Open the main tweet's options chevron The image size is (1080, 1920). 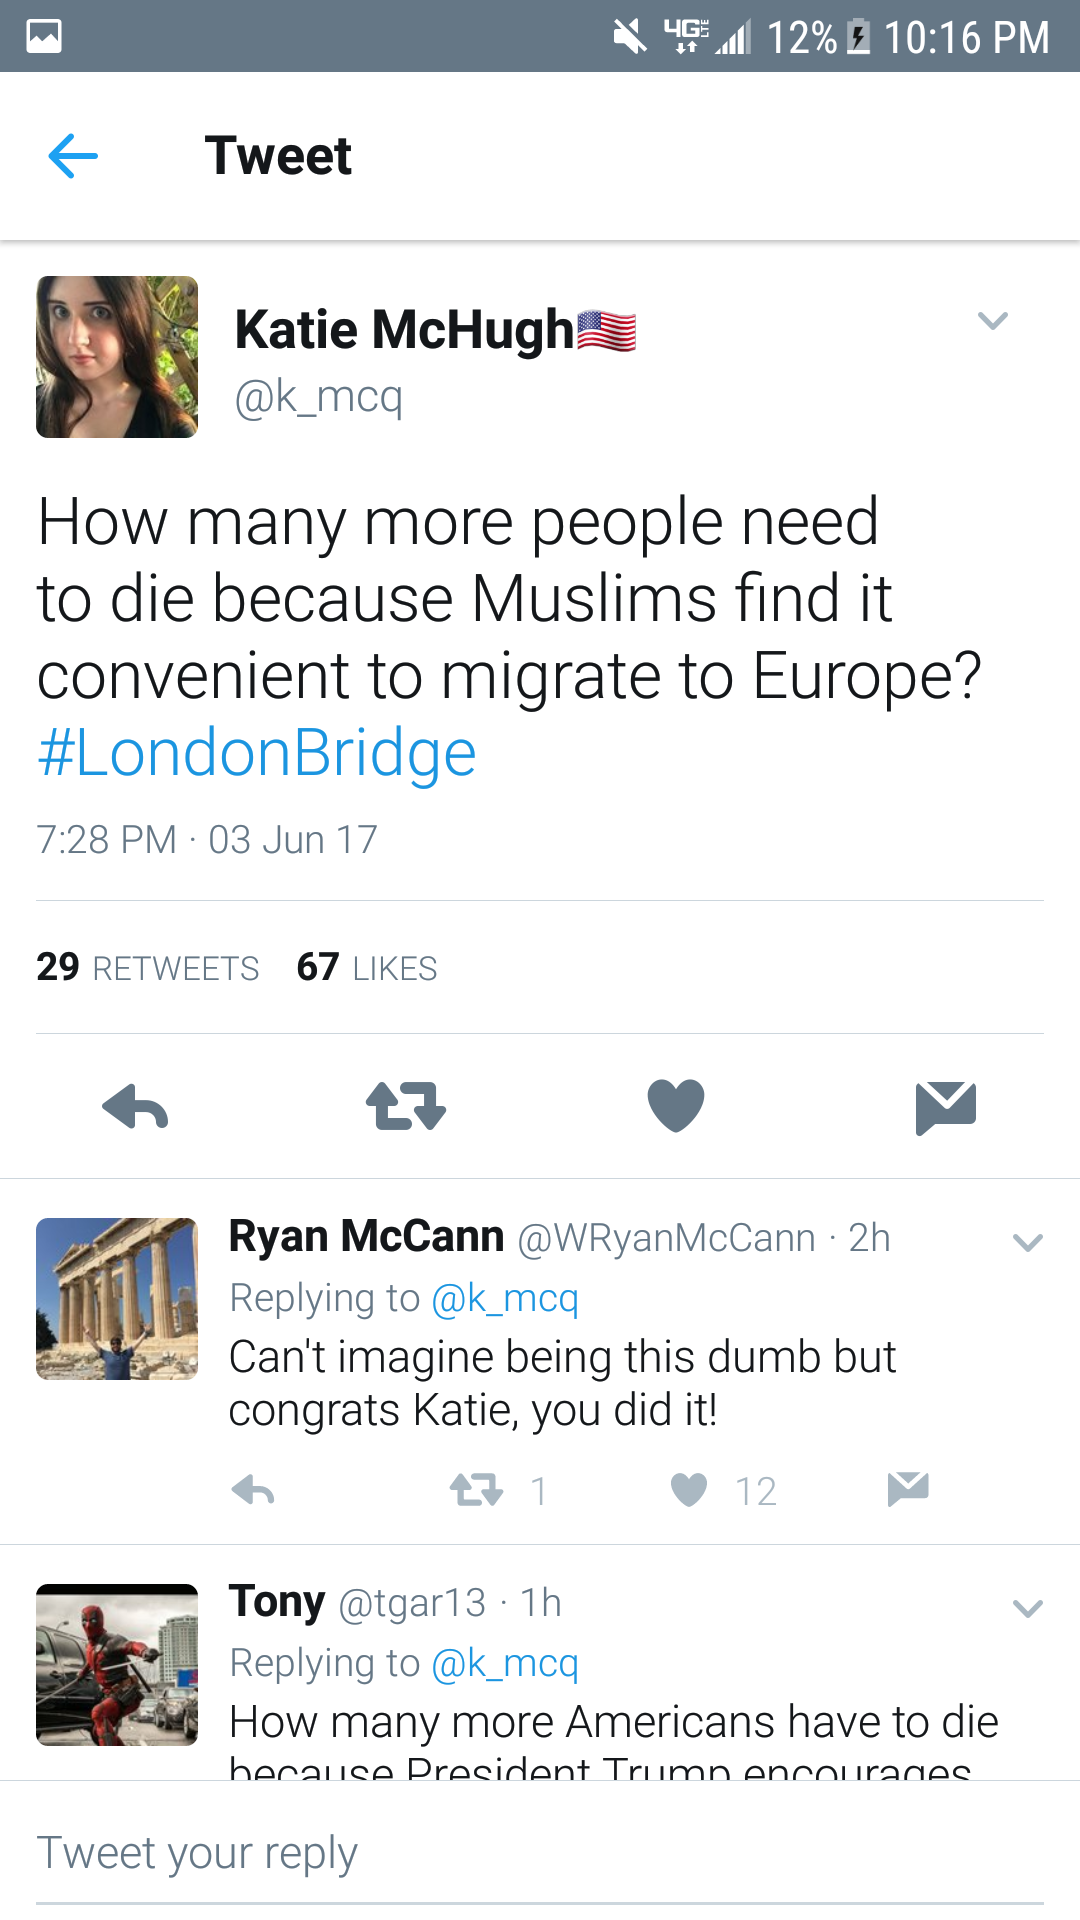[x=992, y=321]
